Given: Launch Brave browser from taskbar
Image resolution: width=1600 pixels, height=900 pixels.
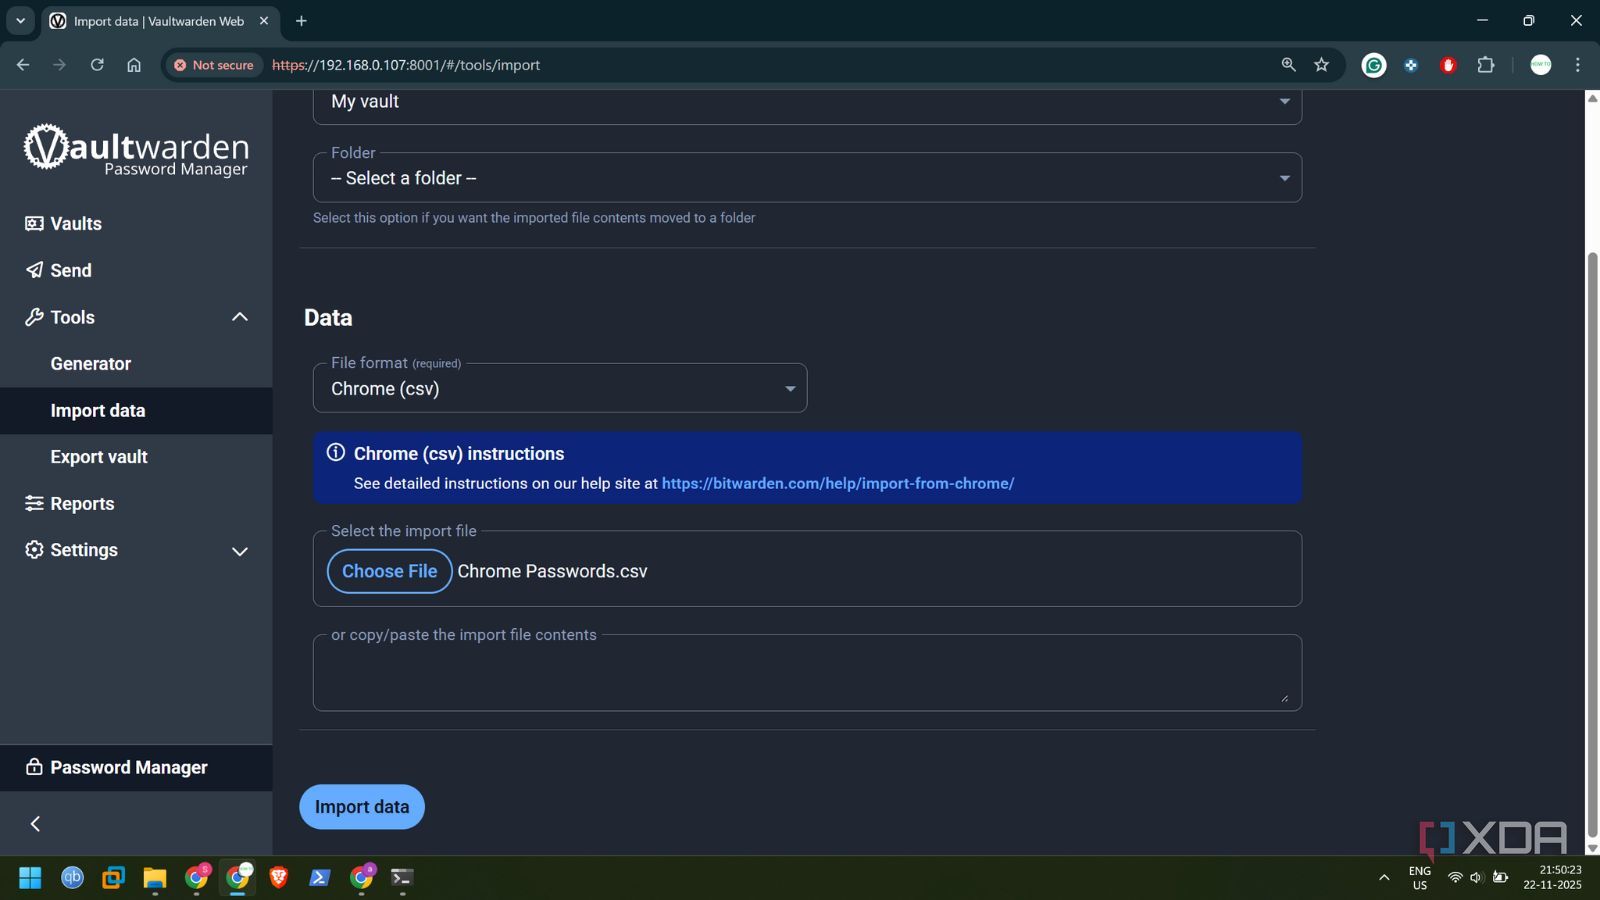Looking at the screenshot, I should [278, 878].
